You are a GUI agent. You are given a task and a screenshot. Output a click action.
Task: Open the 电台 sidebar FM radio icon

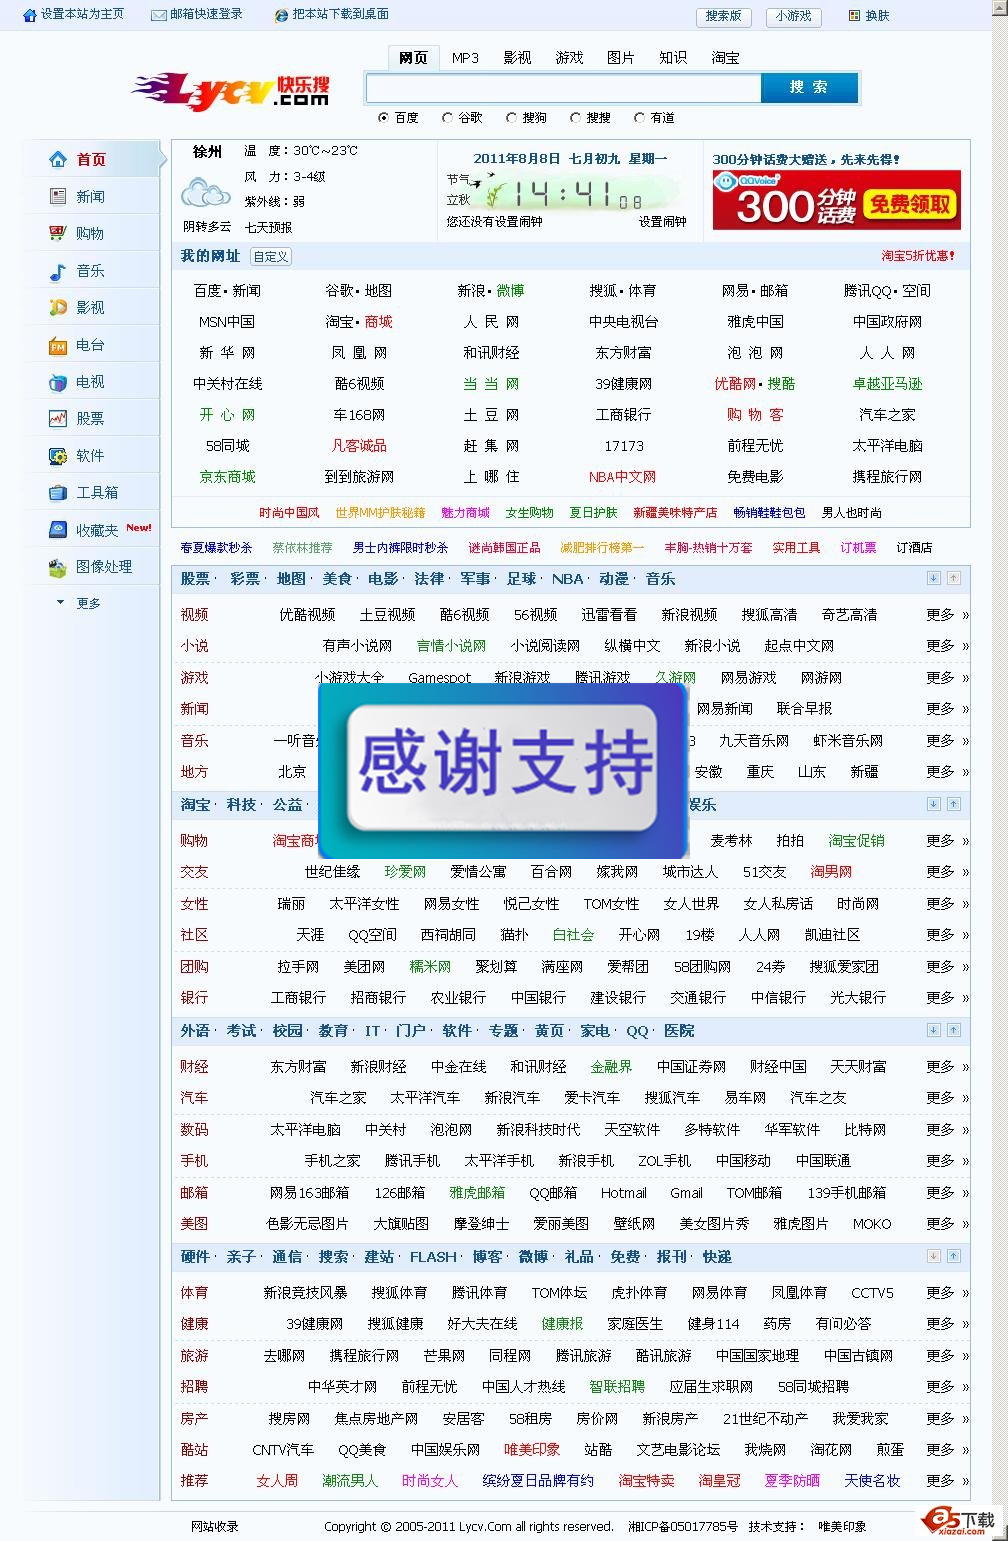(58, 345)
